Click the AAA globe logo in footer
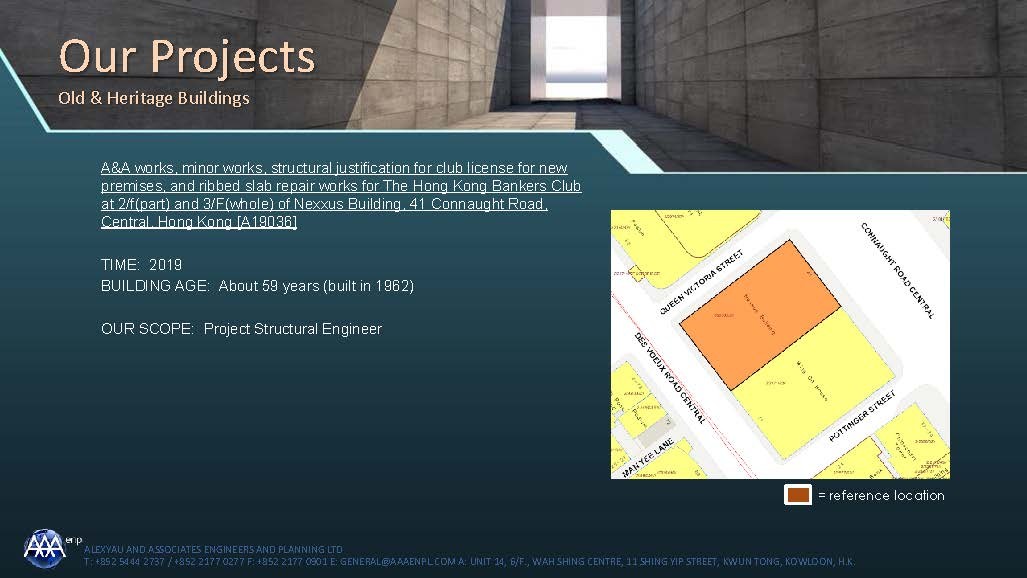The height and width of the screenshot is (578, 1027). tap(44, 547)
